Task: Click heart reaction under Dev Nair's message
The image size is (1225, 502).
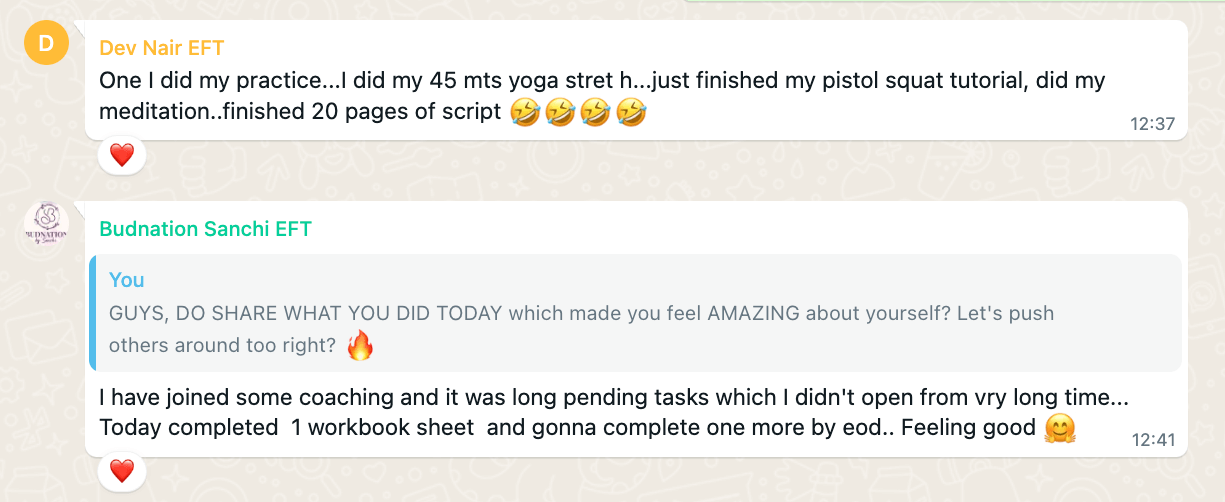Action: (122, 155)
